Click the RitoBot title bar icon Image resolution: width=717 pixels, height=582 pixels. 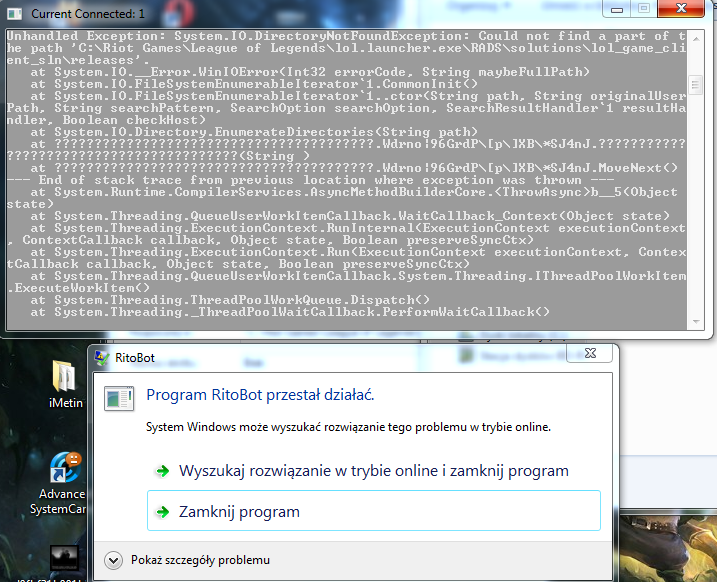tap(102, 358)
